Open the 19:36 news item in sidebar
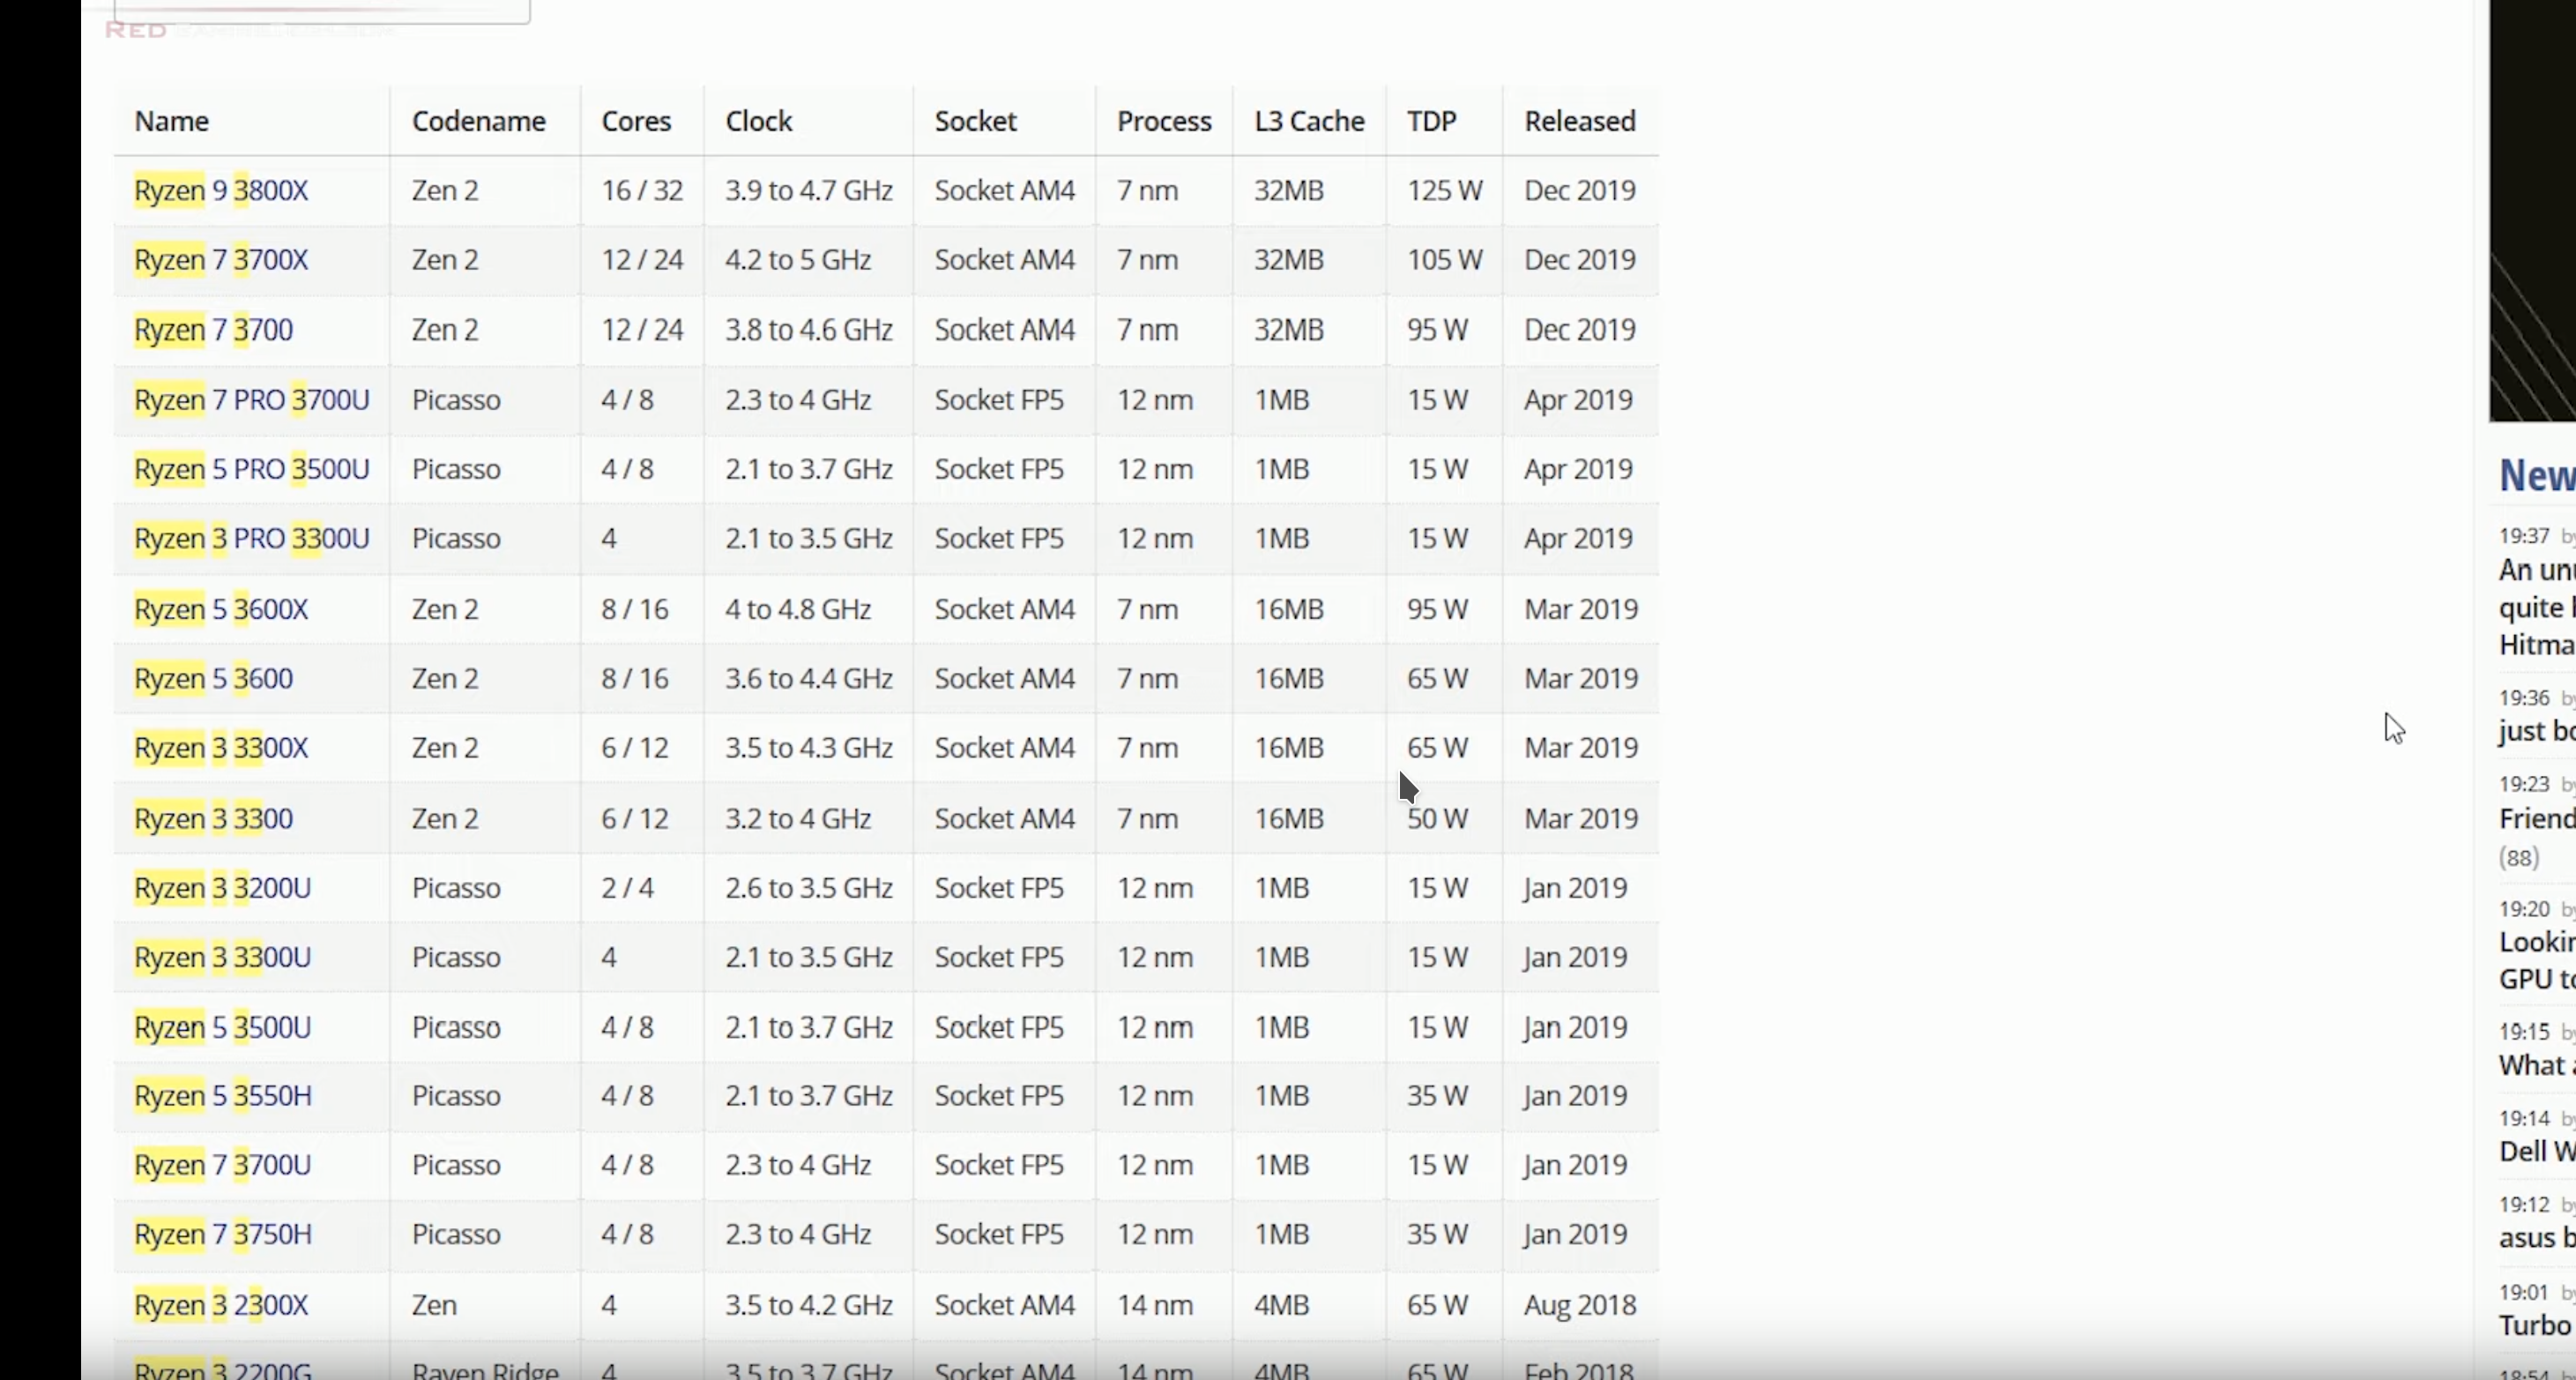2576x1380 pixels. coord(2537,731)
